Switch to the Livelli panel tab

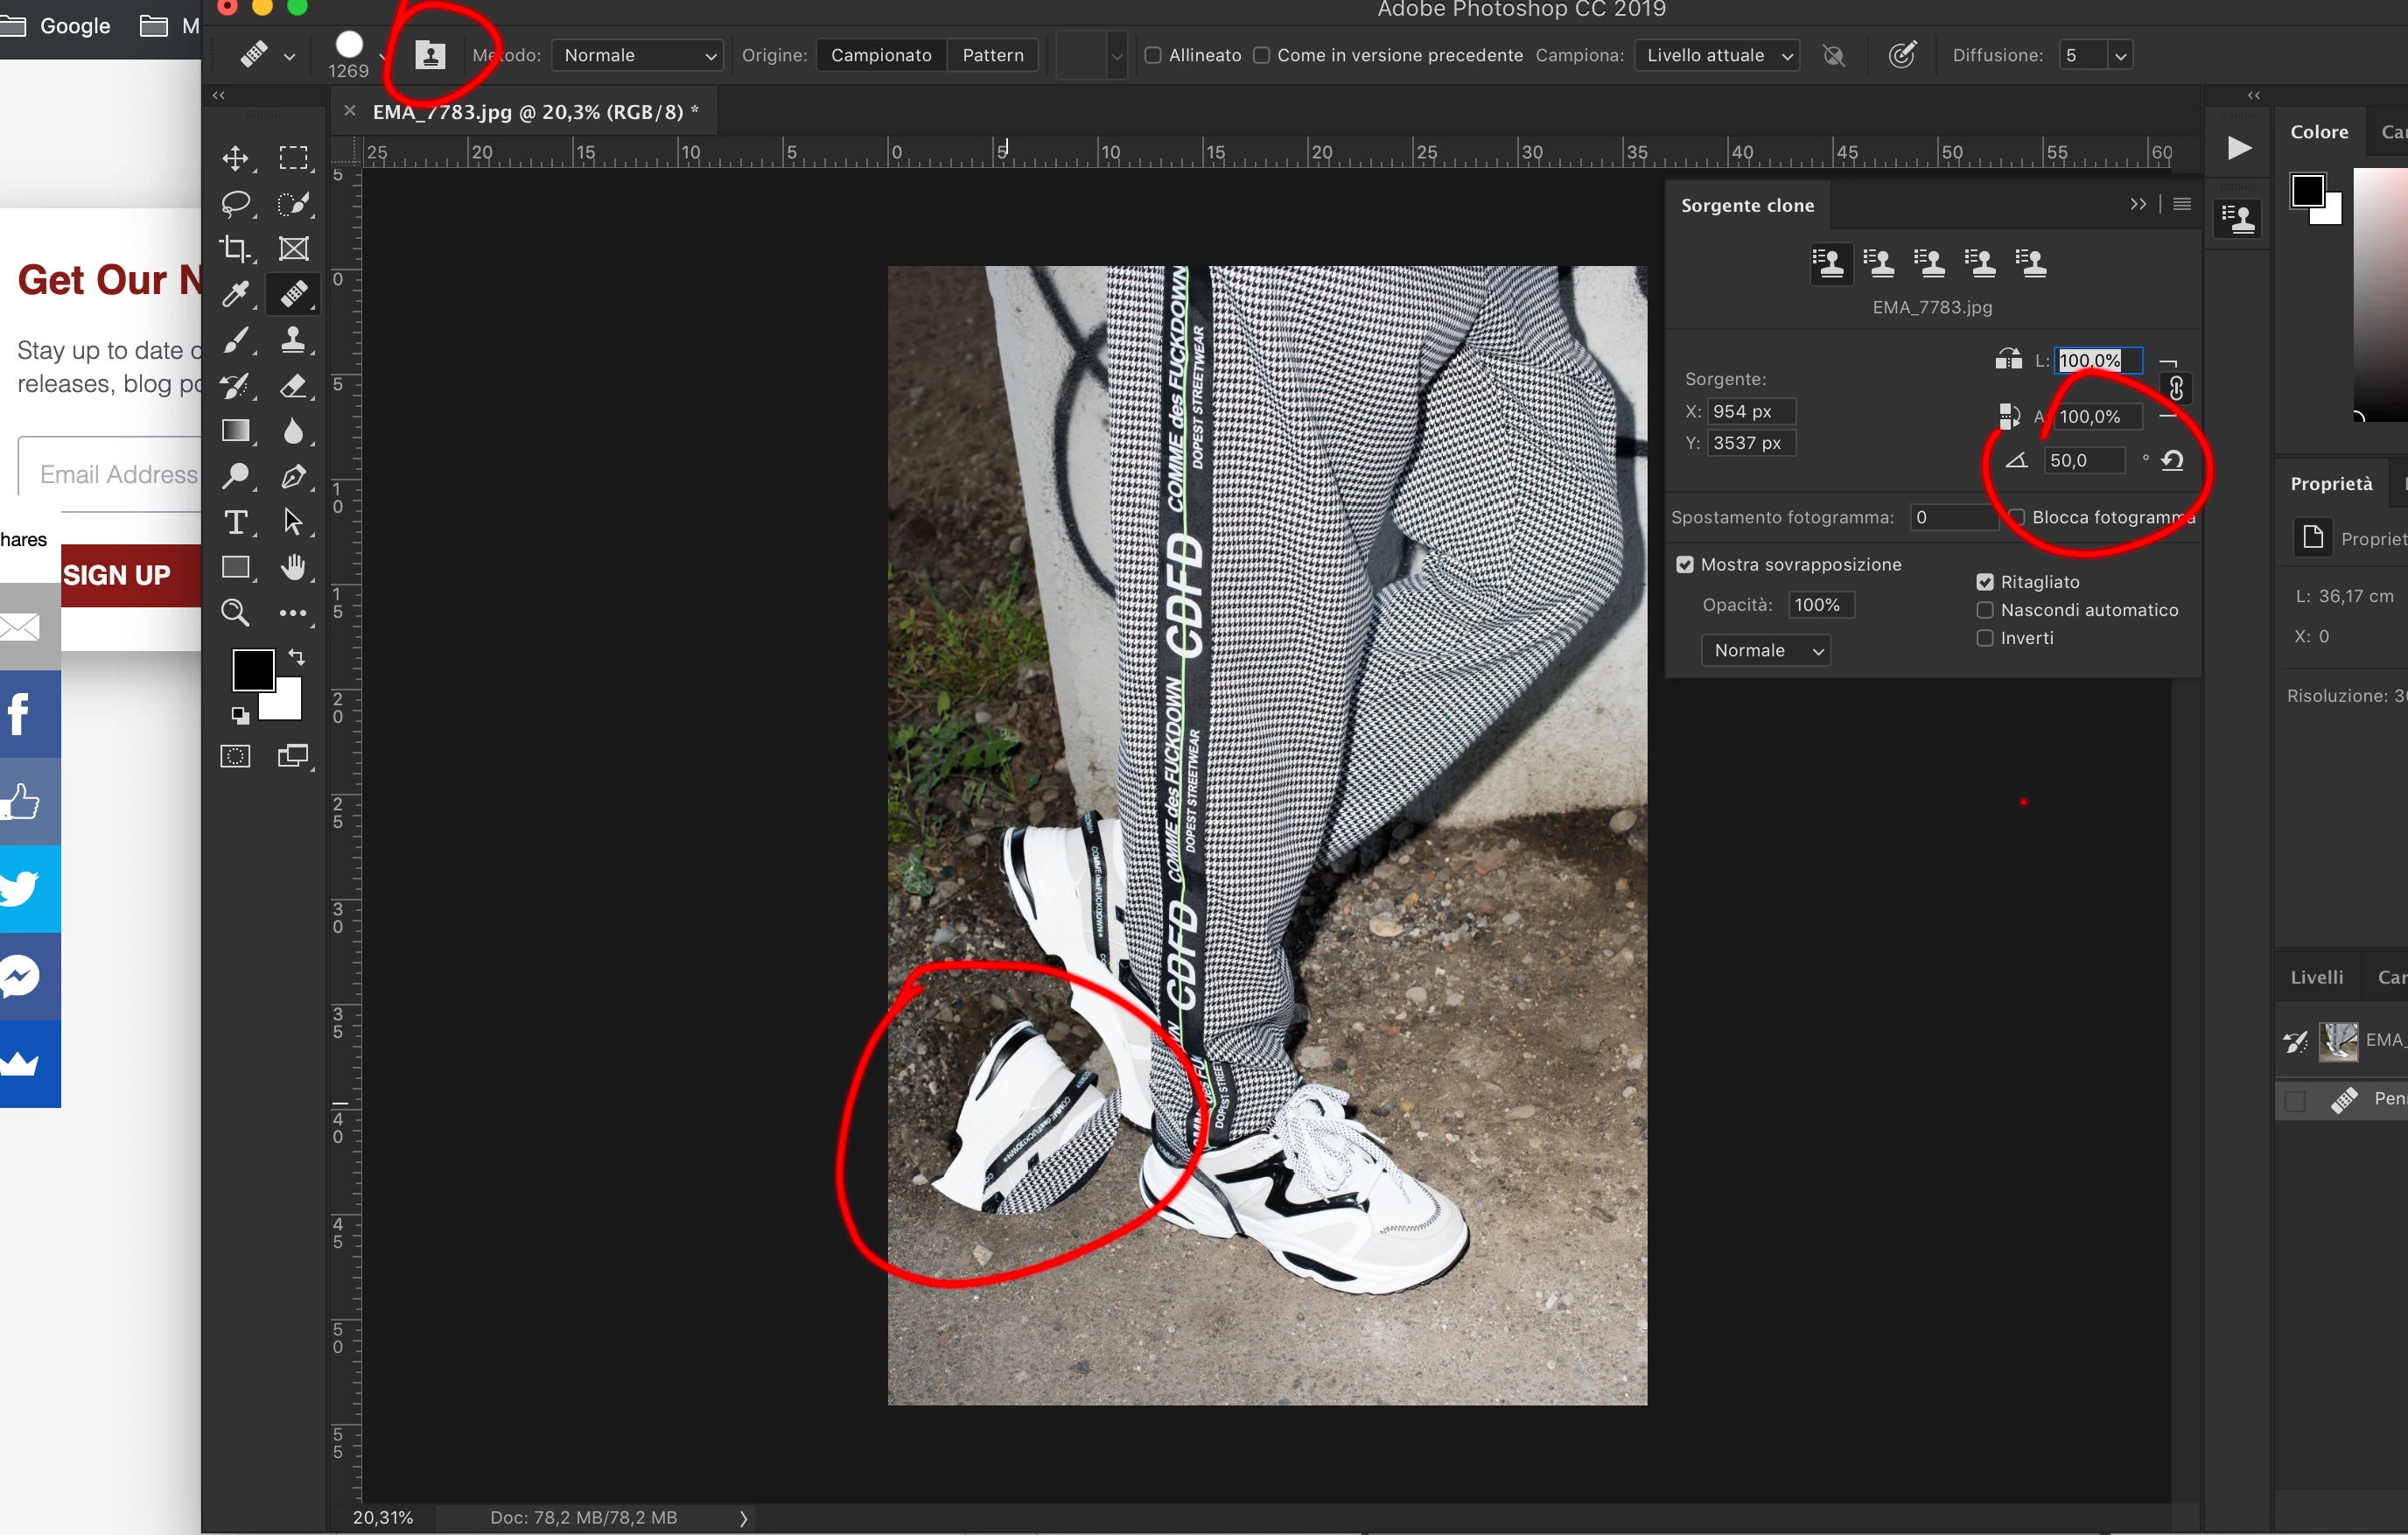click(x=2316, y=977)
